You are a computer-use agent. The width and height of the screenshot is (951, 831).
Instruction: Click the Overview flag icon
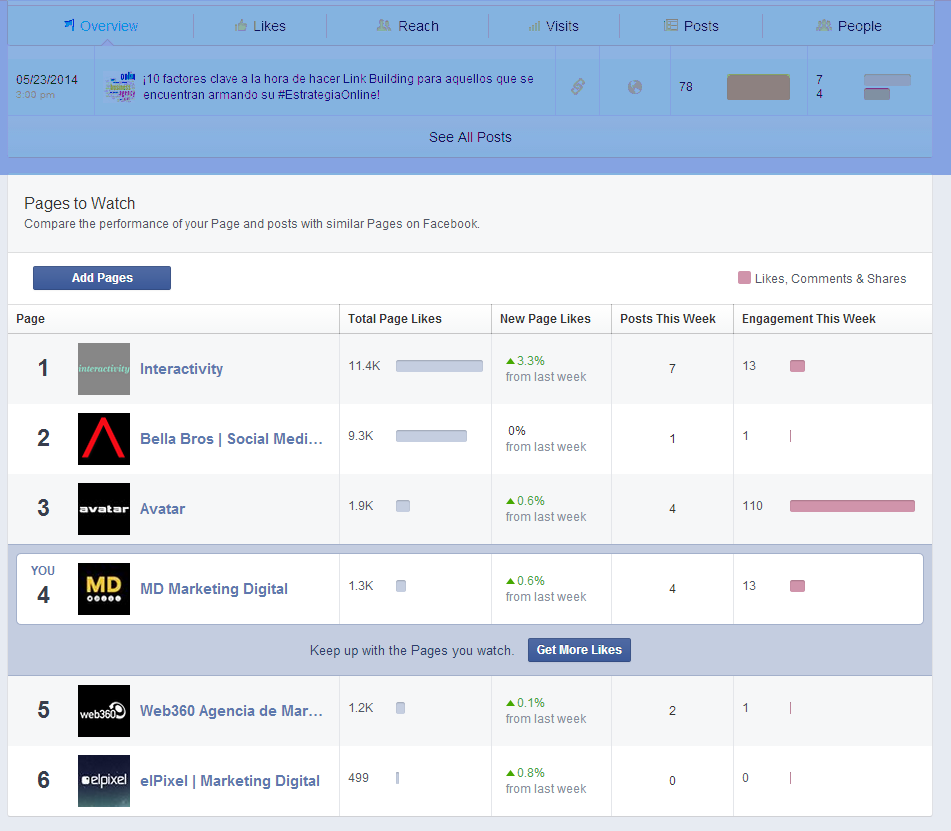[x=69, y=25]
